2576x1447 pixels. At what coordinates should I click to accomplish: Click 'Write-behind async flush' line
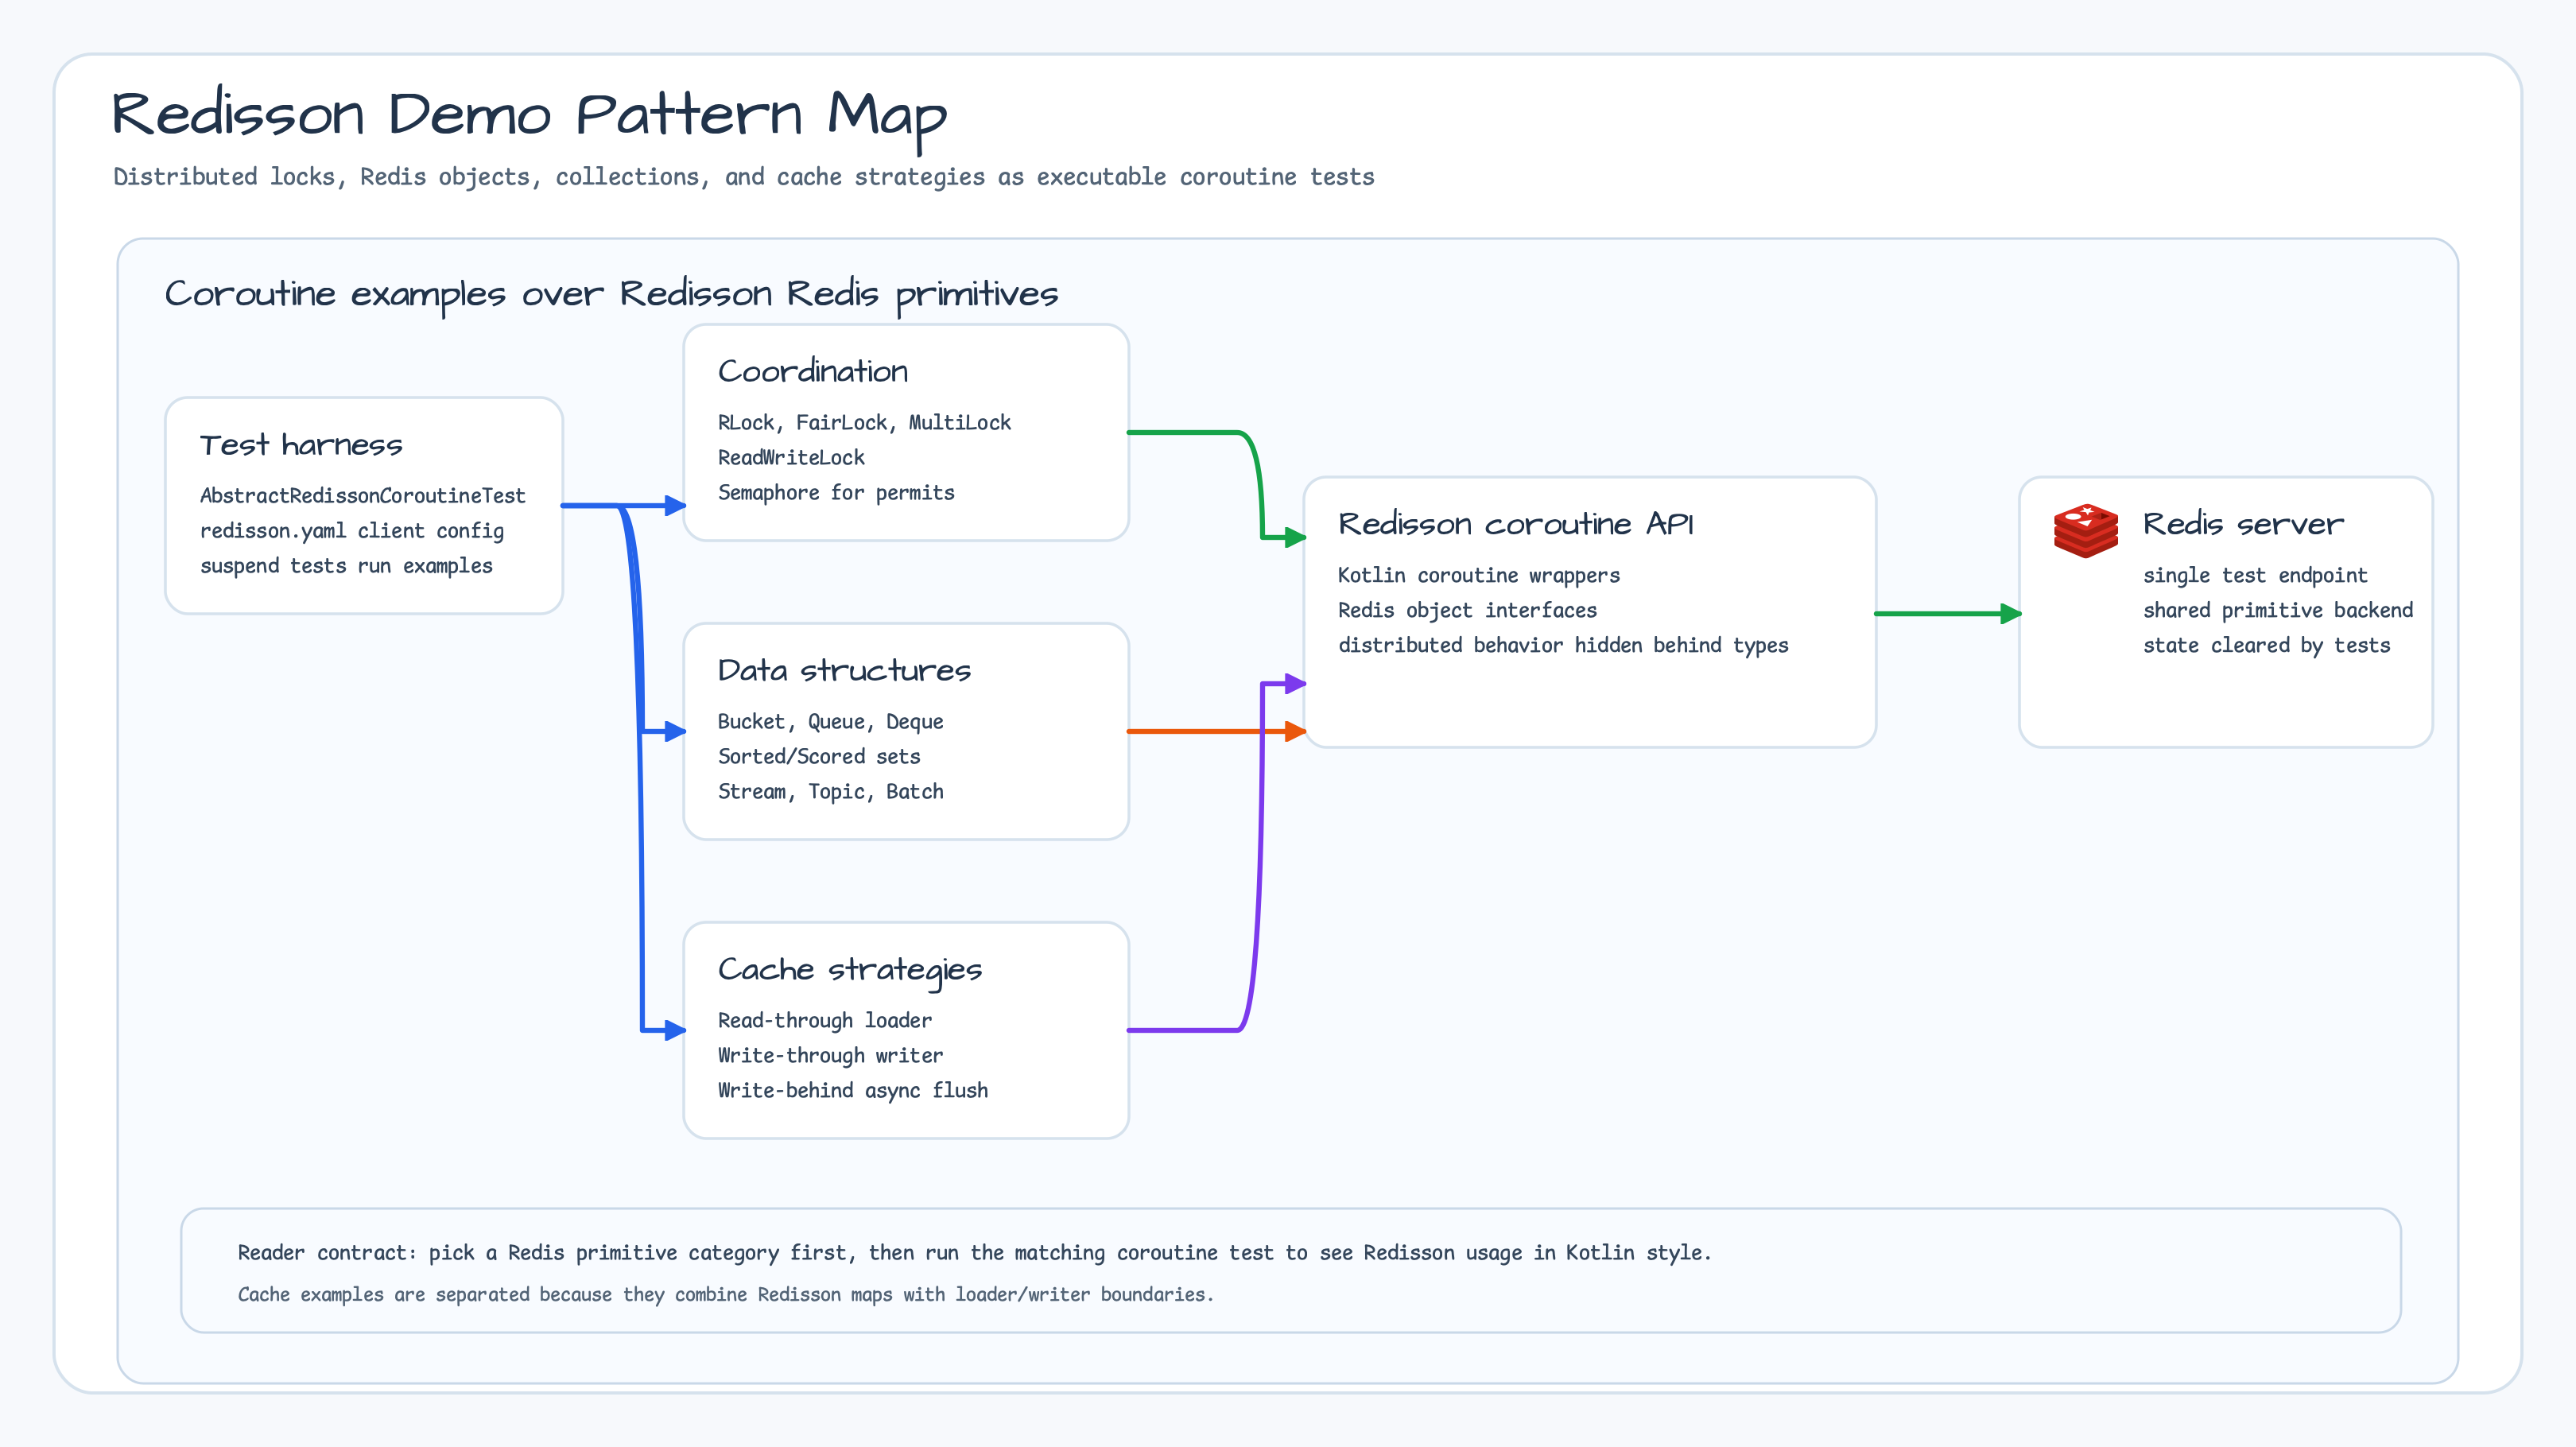pos(852,1091)
